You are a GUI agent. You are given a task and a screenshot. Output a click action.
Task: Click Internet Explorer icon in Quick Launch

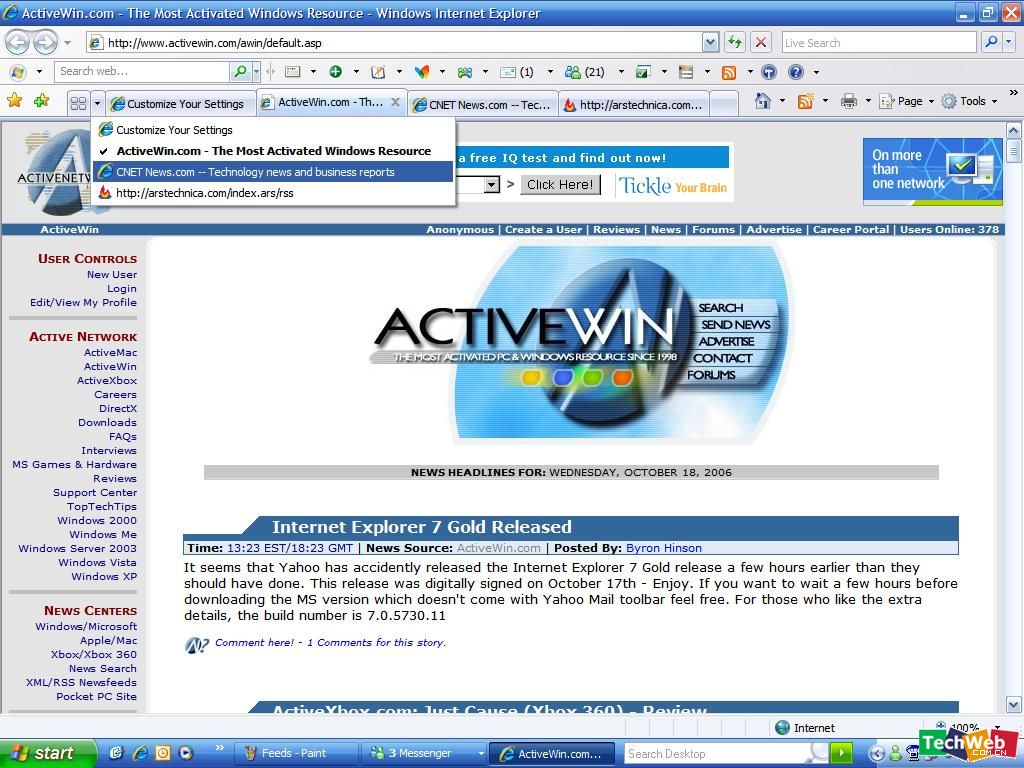[x=140, y=753]
